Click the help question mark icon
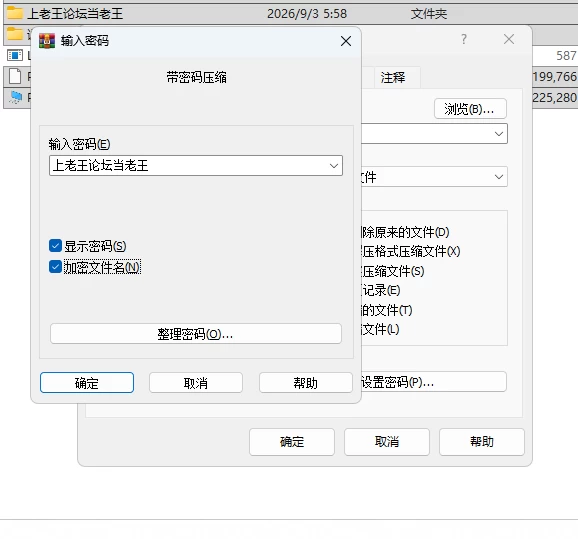This screenshot has height=539, width=578. [x=464, y=39]
